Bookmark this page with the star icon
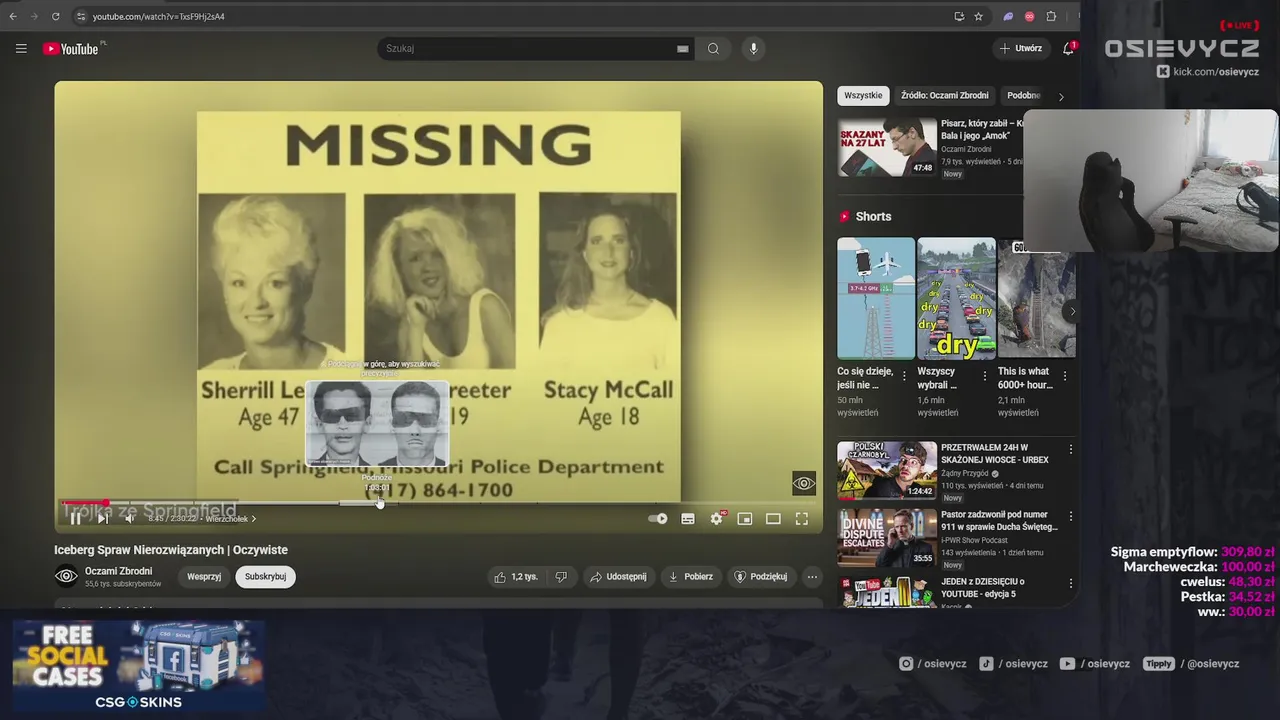This screenshot has width=1280, height=720. (x=979, y=16)
